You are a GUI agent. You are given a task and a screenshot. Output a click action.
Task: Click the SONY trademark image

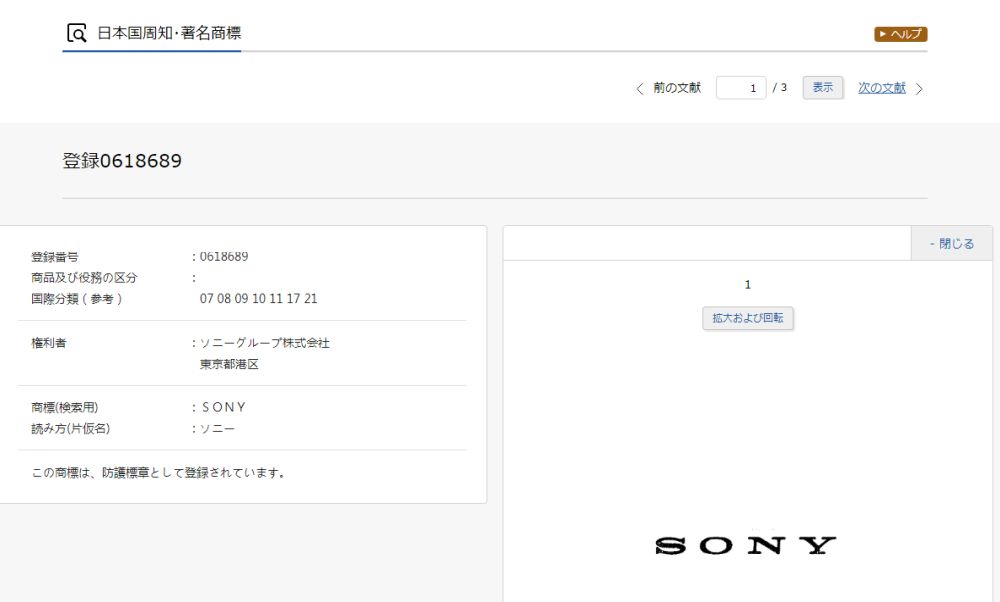tap(745, 546)
